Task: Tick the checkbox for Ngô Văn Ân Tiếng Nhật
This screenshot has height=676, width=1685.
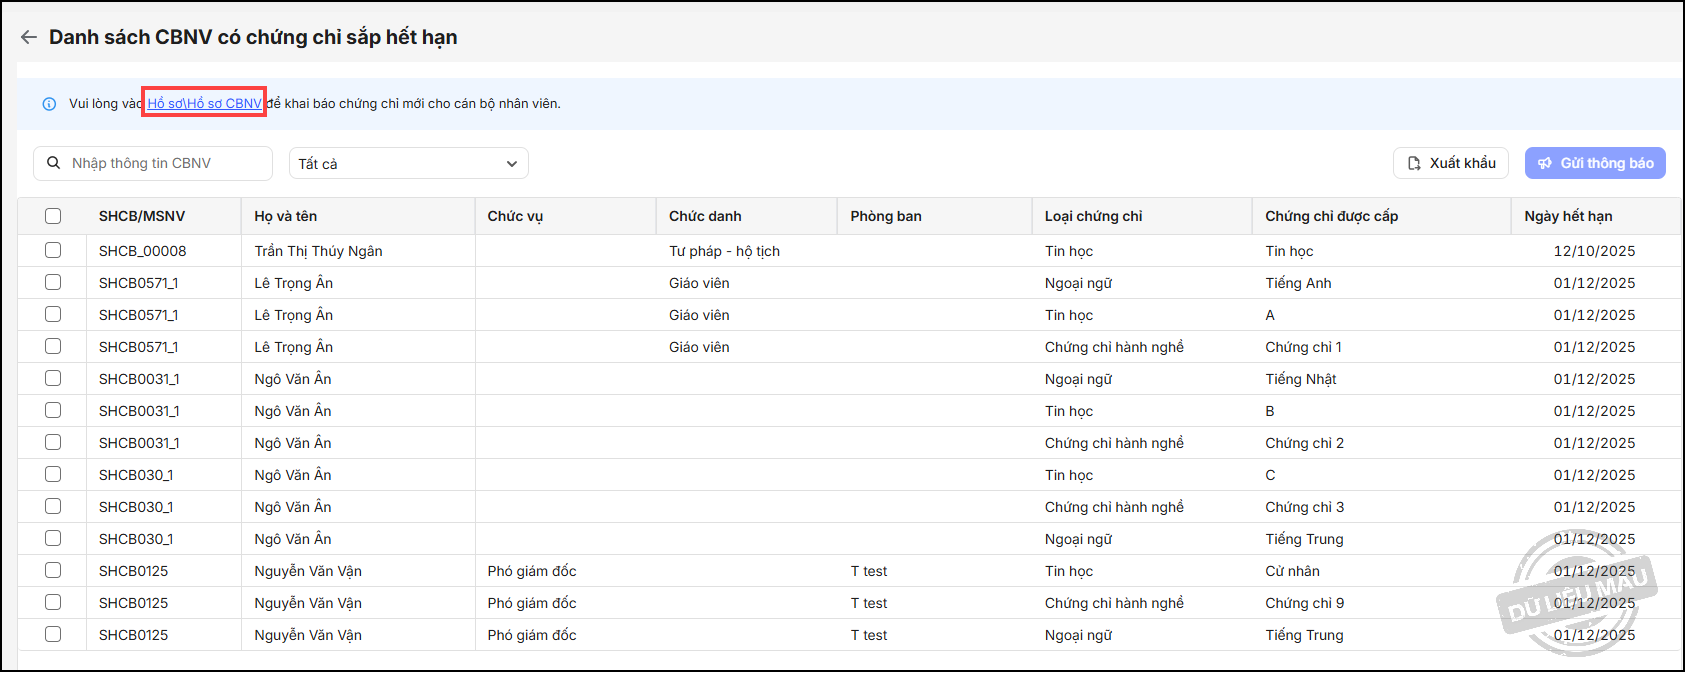Action: point(53,379)
